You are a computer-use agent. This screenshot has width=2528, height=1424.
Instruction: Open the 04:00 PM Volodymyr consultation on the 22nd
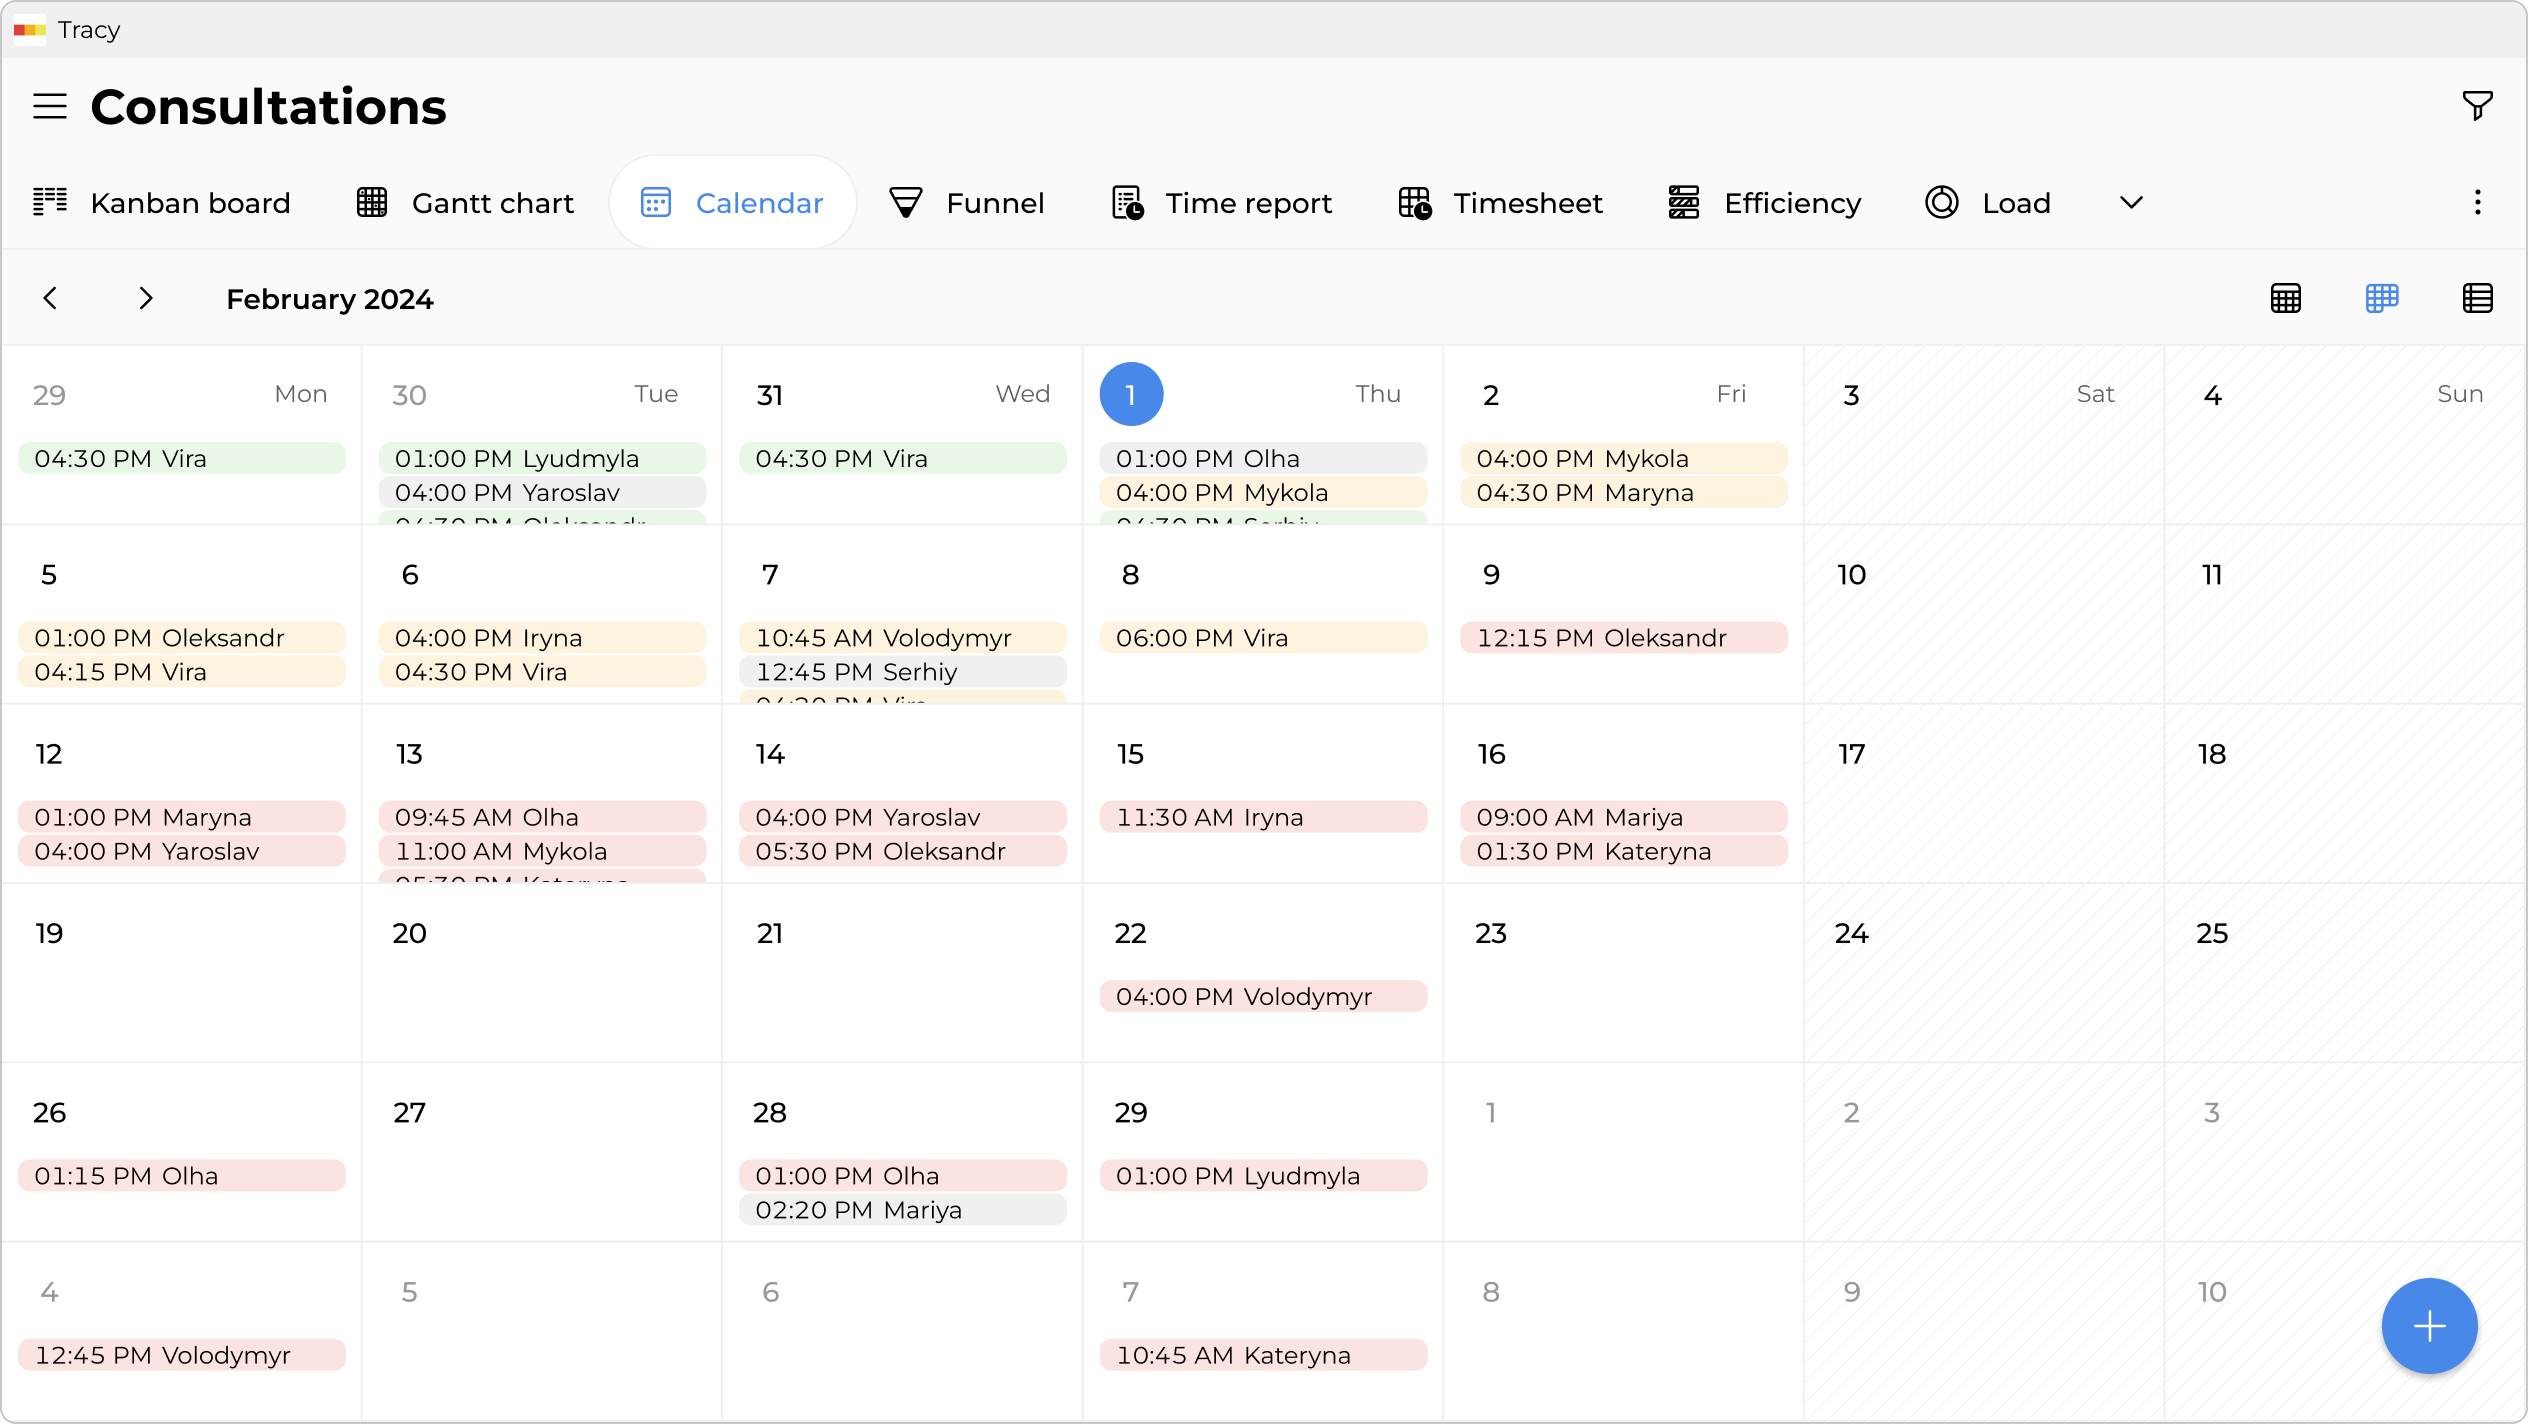click(x=1262, y=996)
